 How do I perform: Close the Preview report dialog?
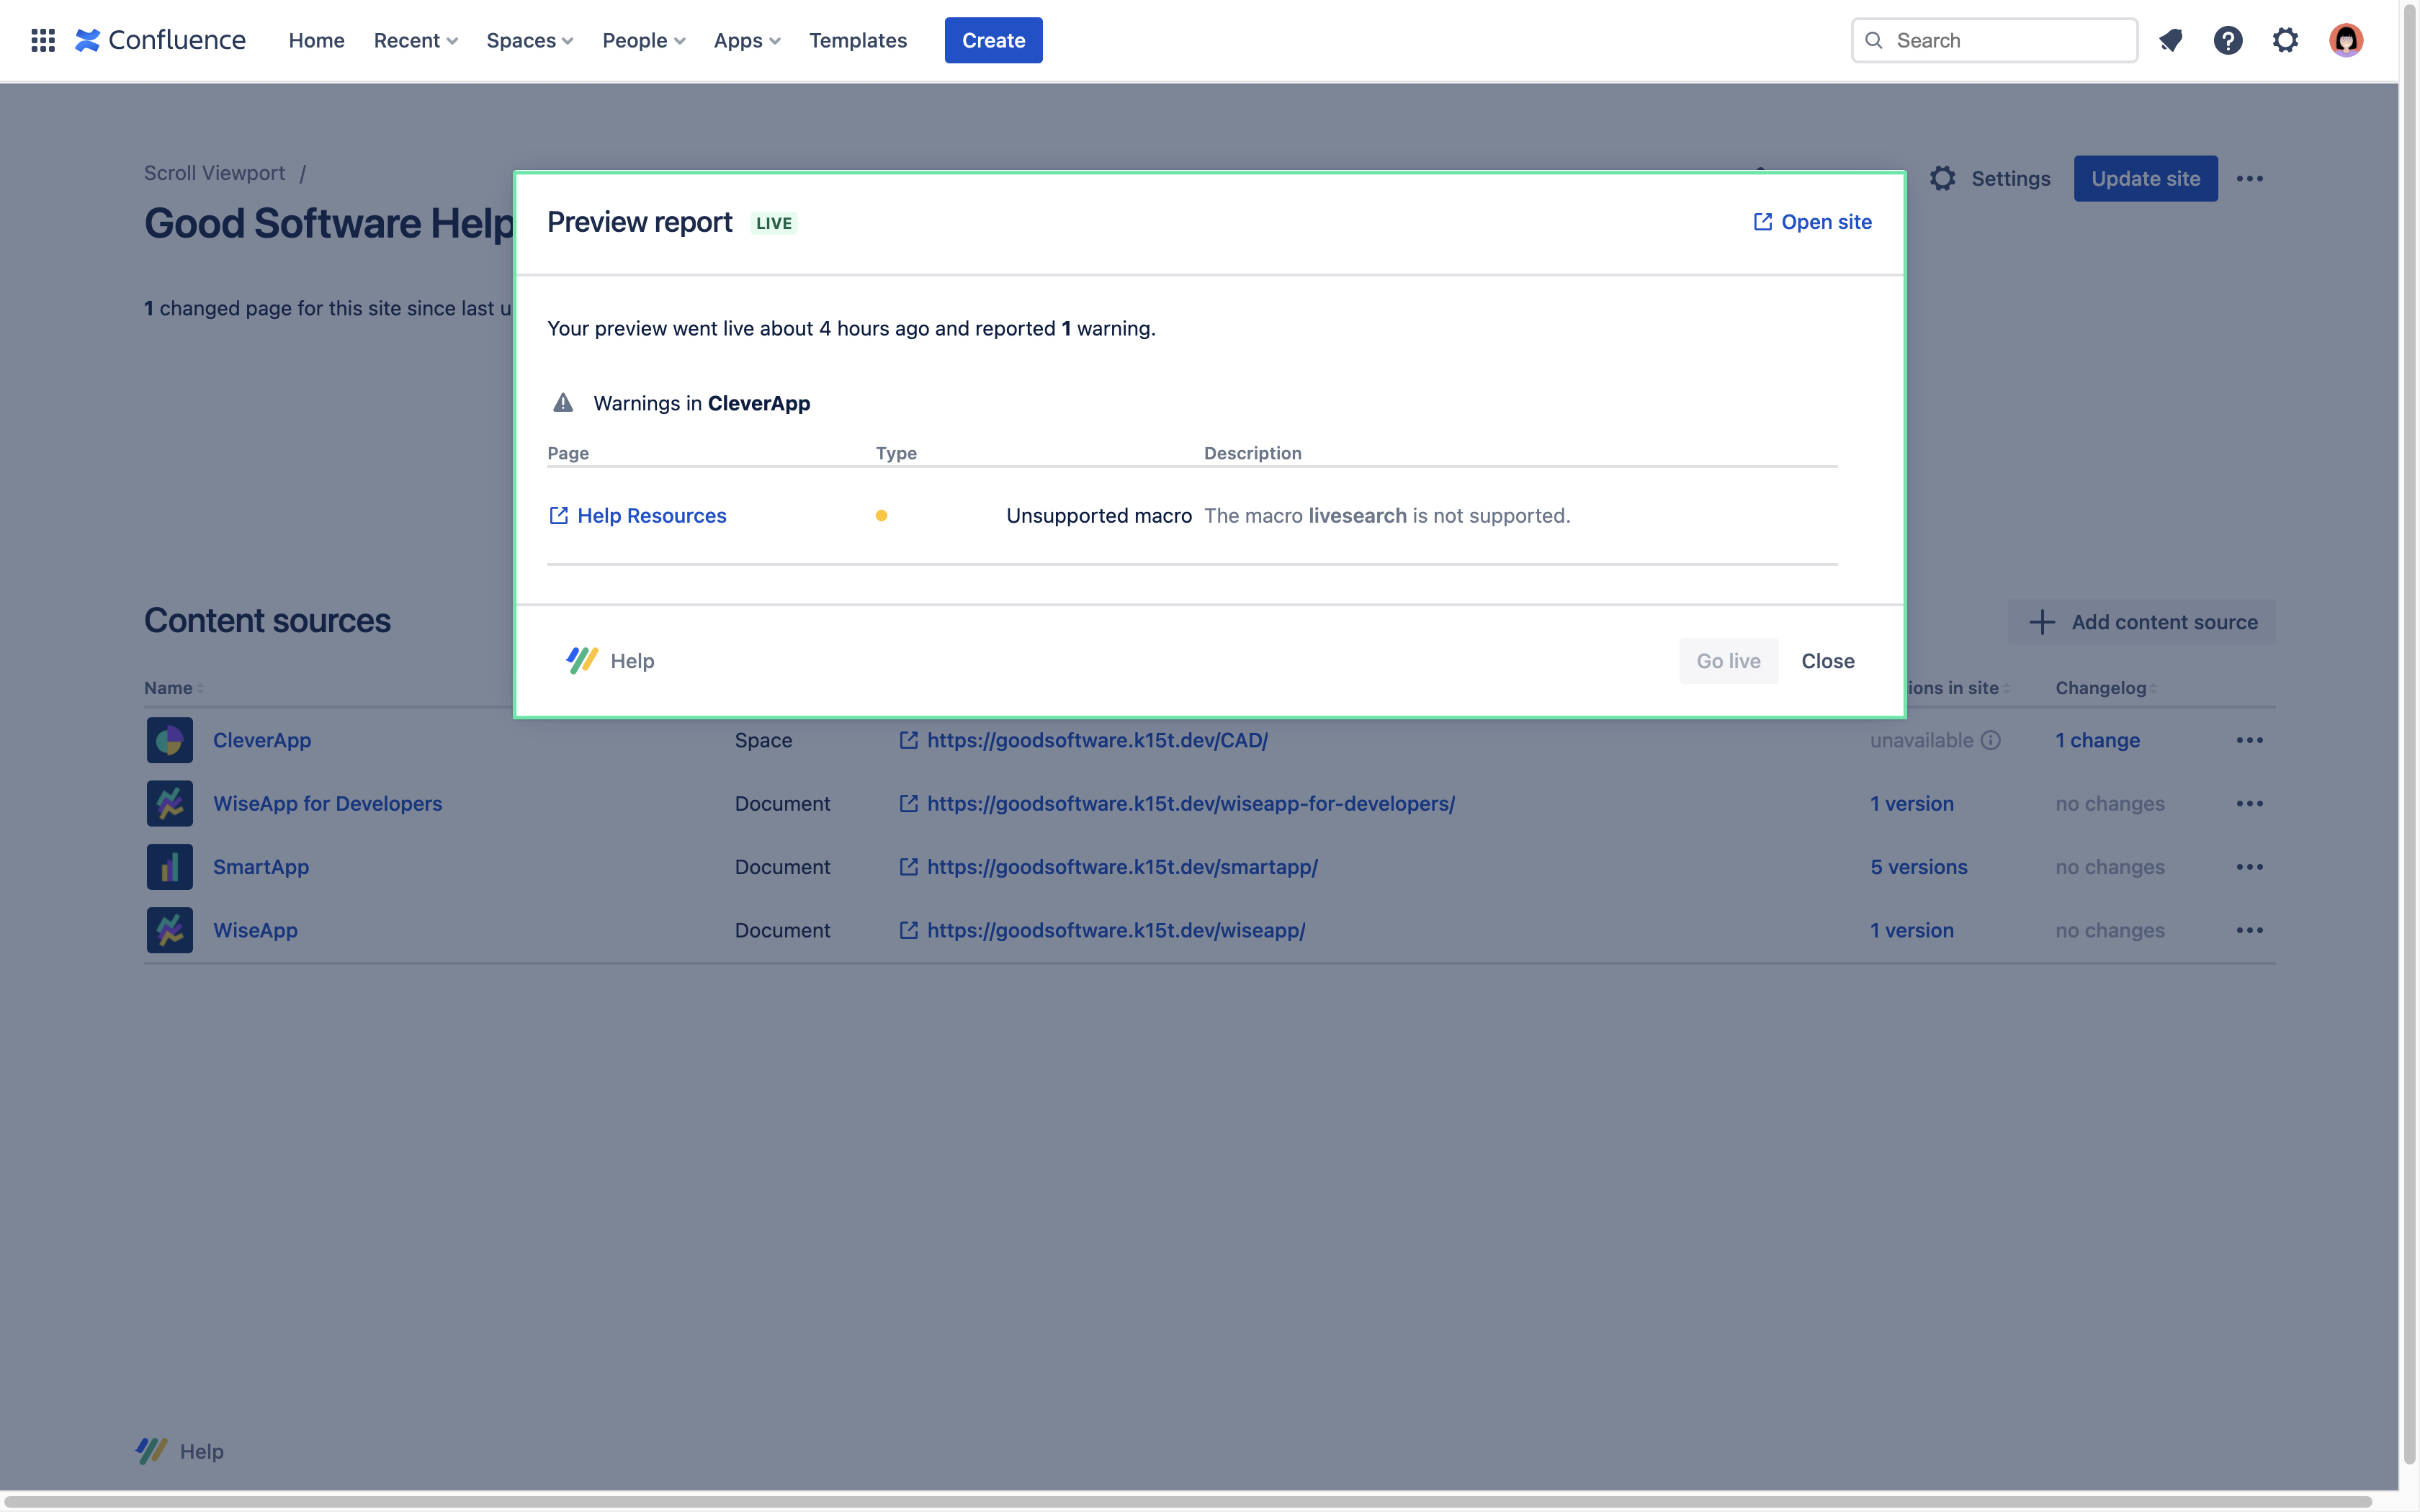(x=1827, y=661)
